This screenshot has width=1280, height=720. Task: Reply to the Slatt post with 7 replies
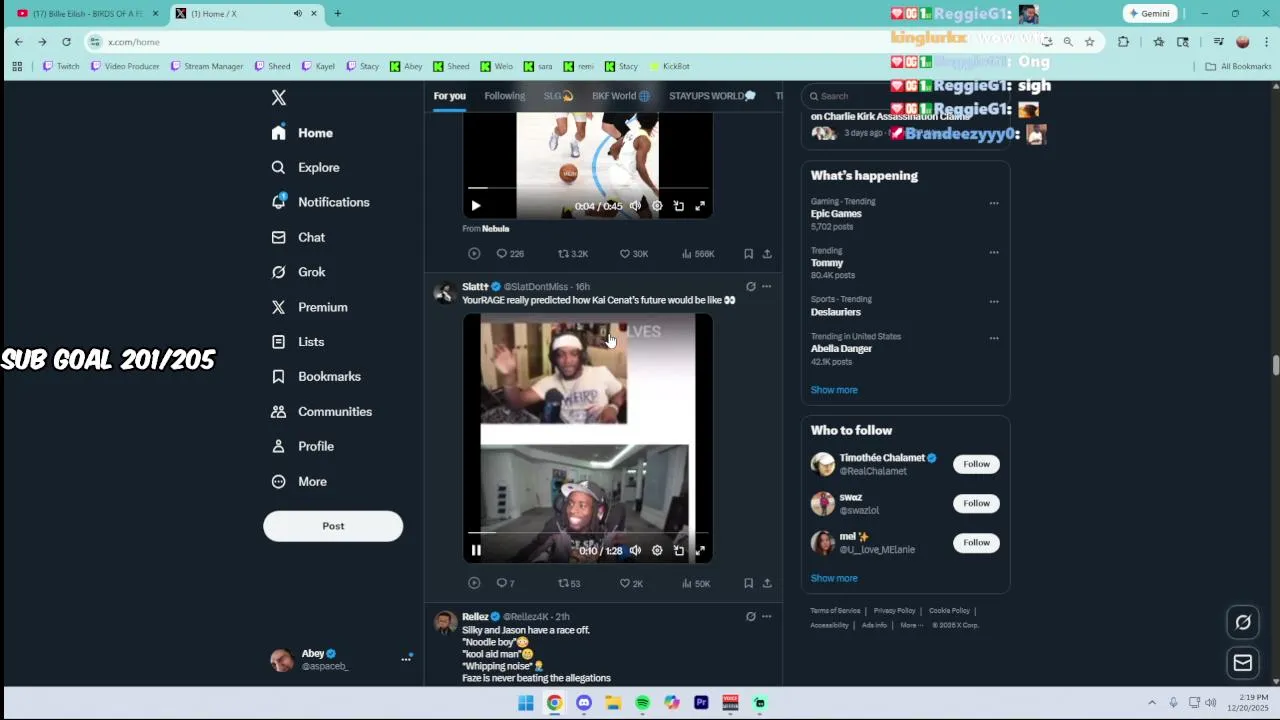point(505,583)
